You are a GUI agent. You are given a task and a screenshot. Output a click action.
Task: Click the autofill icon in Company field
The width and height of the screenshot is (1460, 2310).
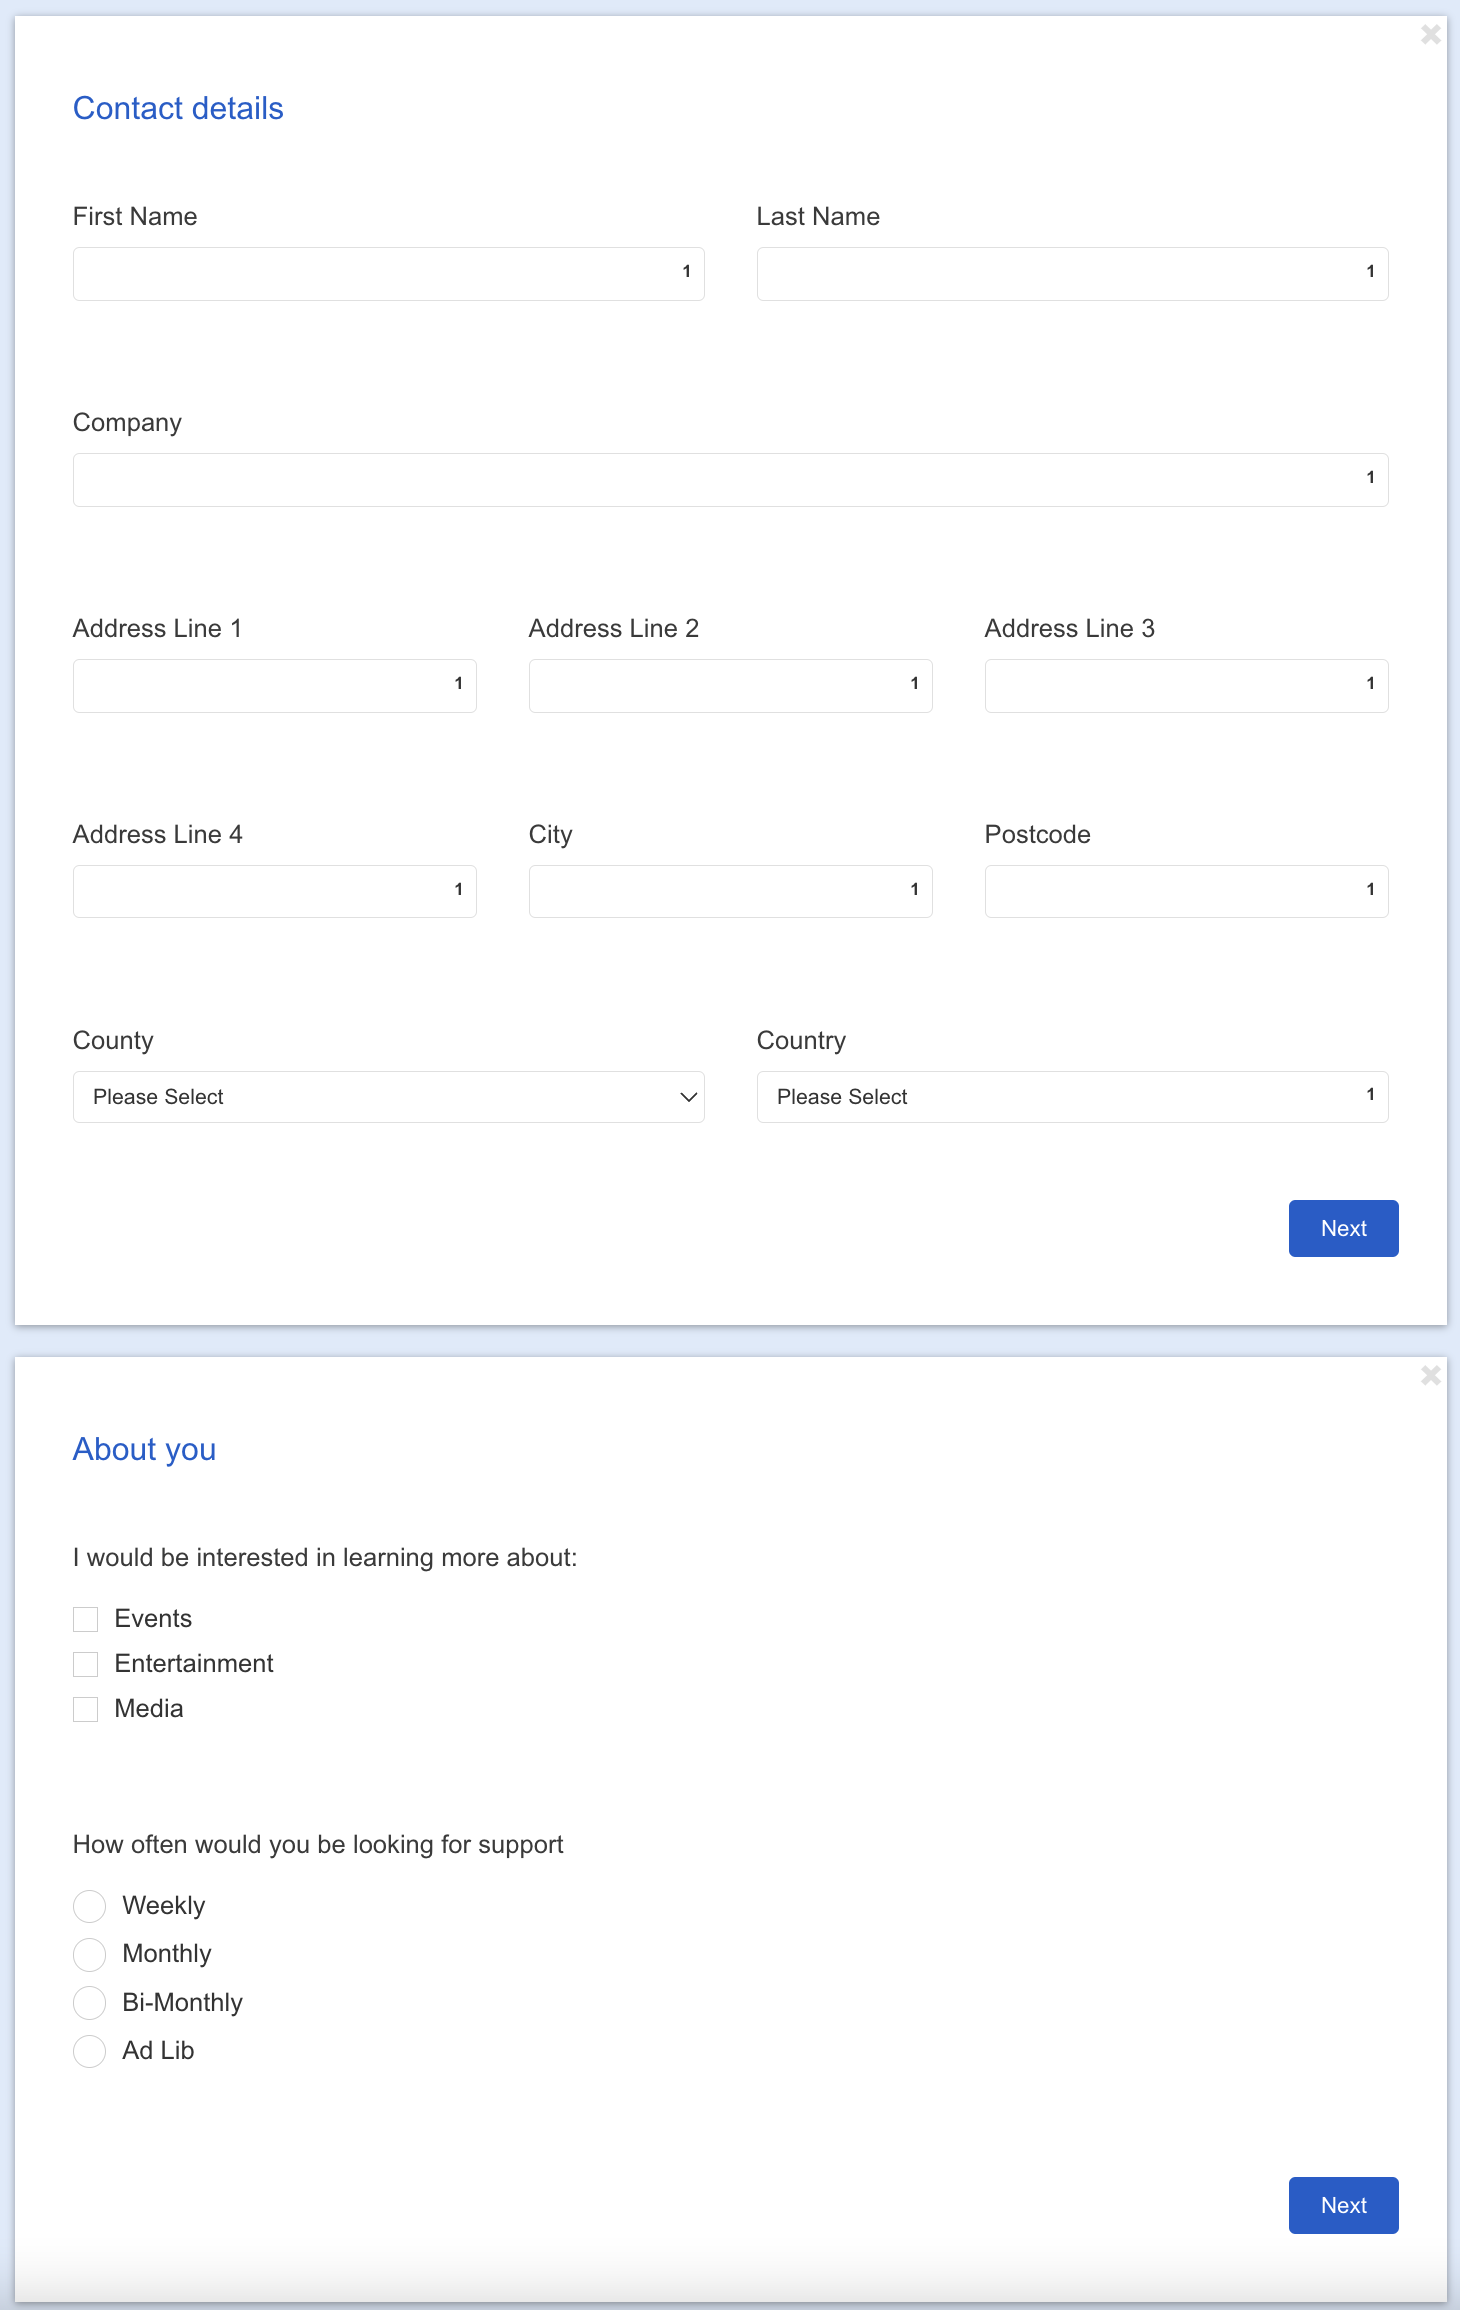point(1370,478)
